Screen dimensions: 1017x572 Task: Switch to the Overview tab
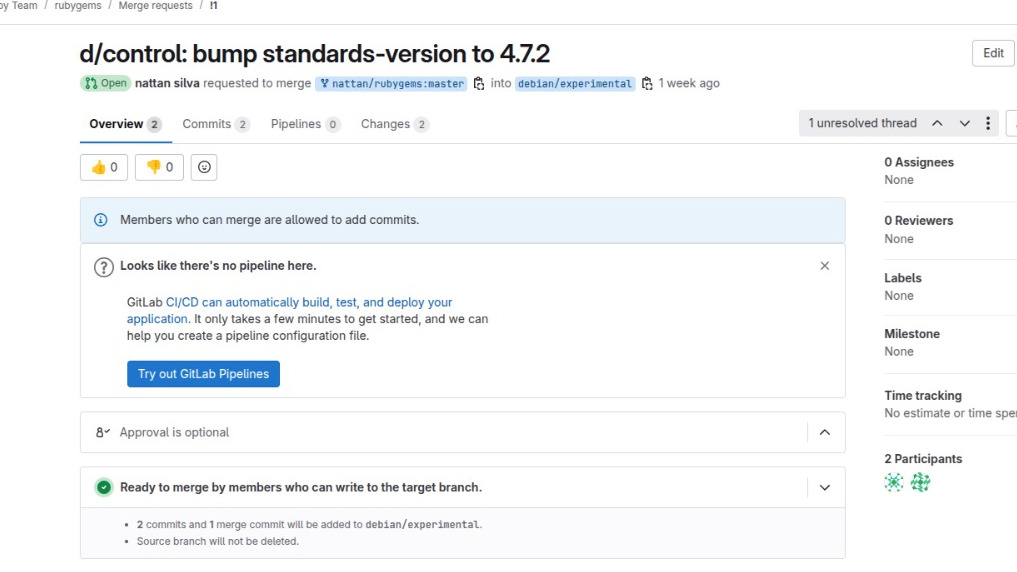[x=126, y=124]
